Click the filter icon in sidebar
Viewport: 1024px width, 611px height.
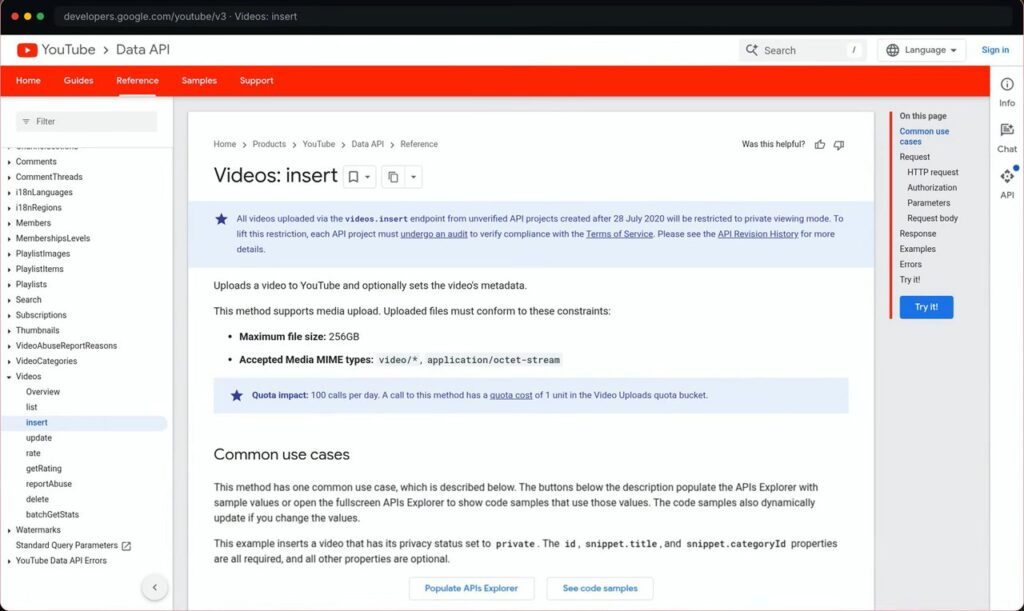(x=26, y=121)
